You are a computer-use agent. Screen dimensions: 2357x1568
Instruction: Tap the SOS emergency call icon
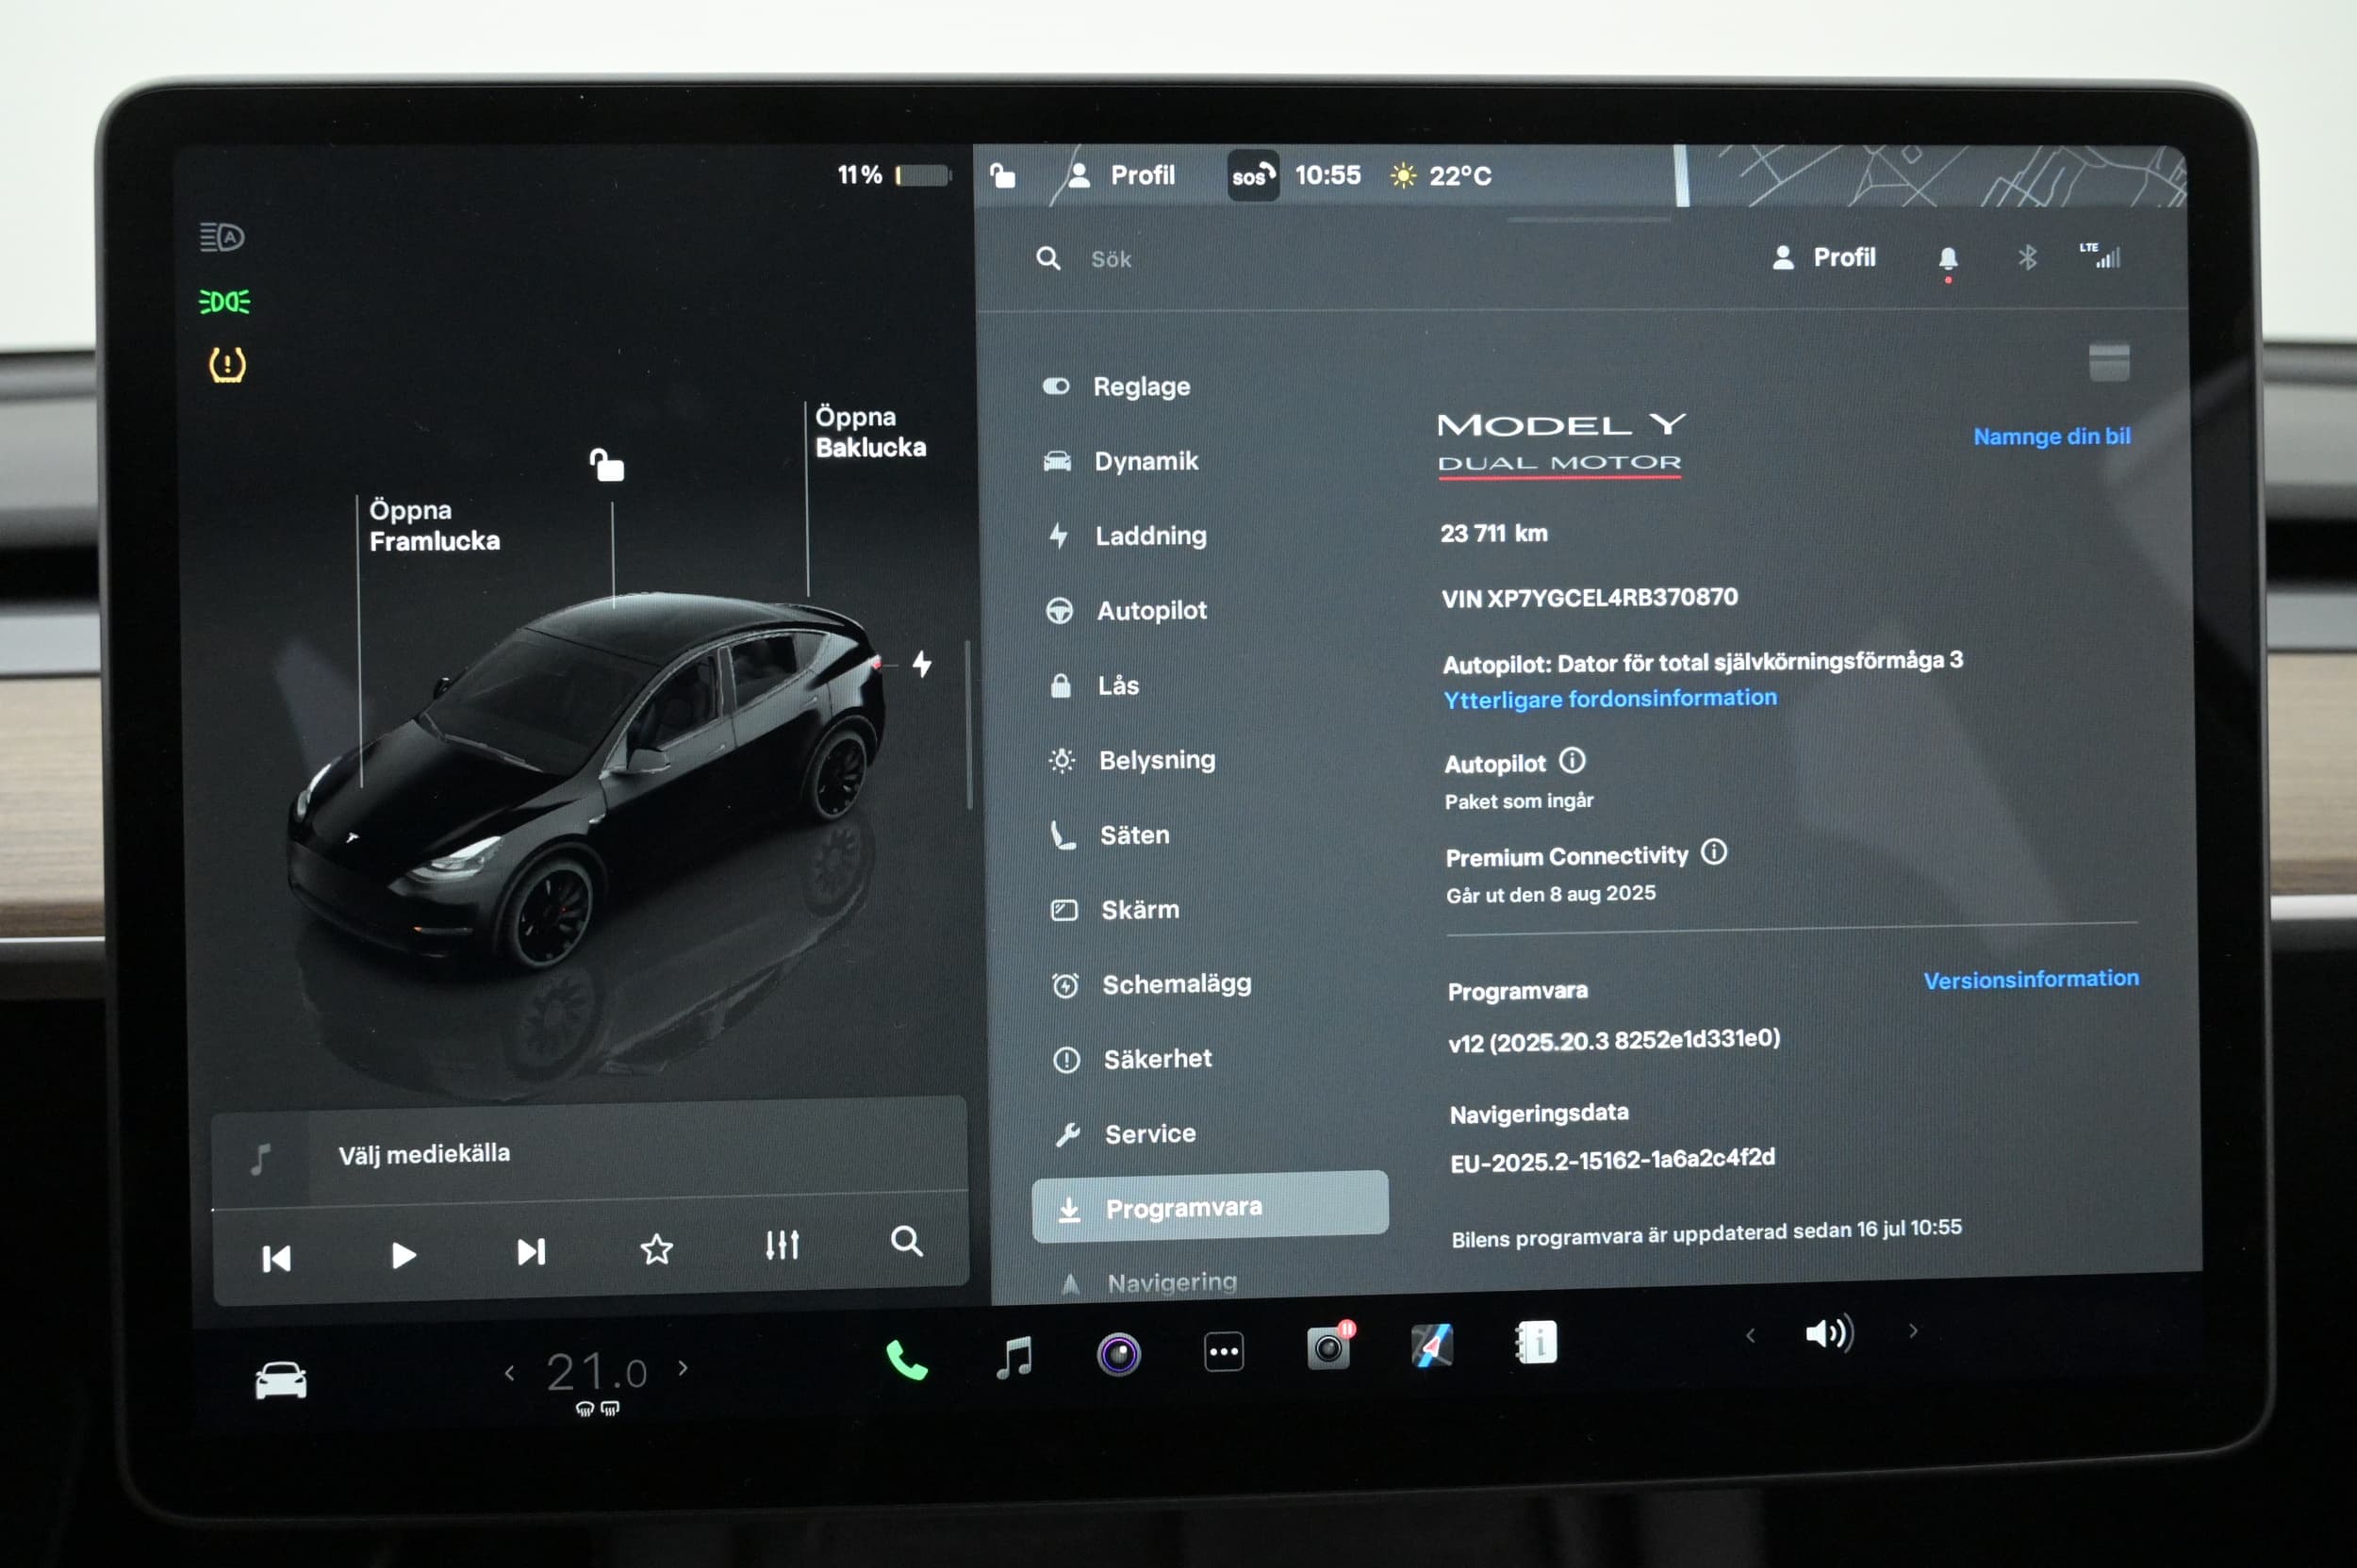1253,176
